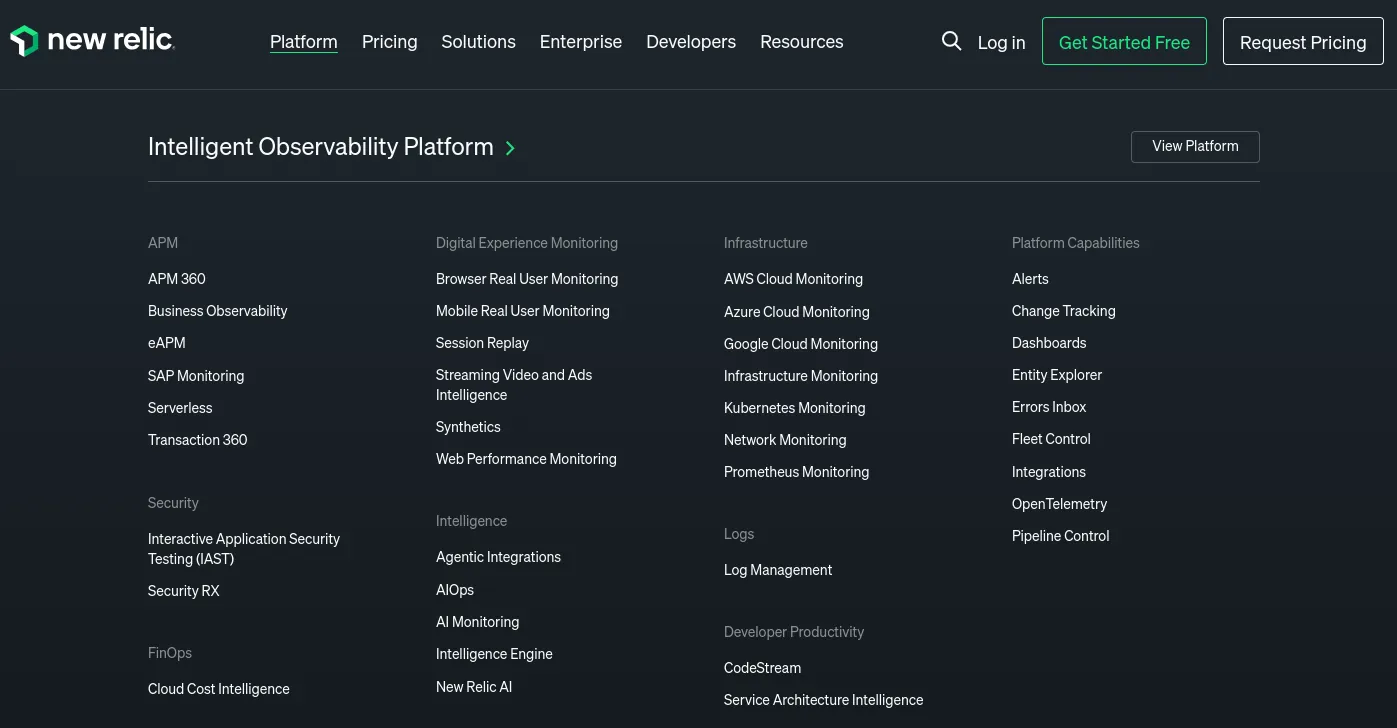Click the Get Started Free button
This screenshot has width=1397, height=728.
tap(1124, 41)
